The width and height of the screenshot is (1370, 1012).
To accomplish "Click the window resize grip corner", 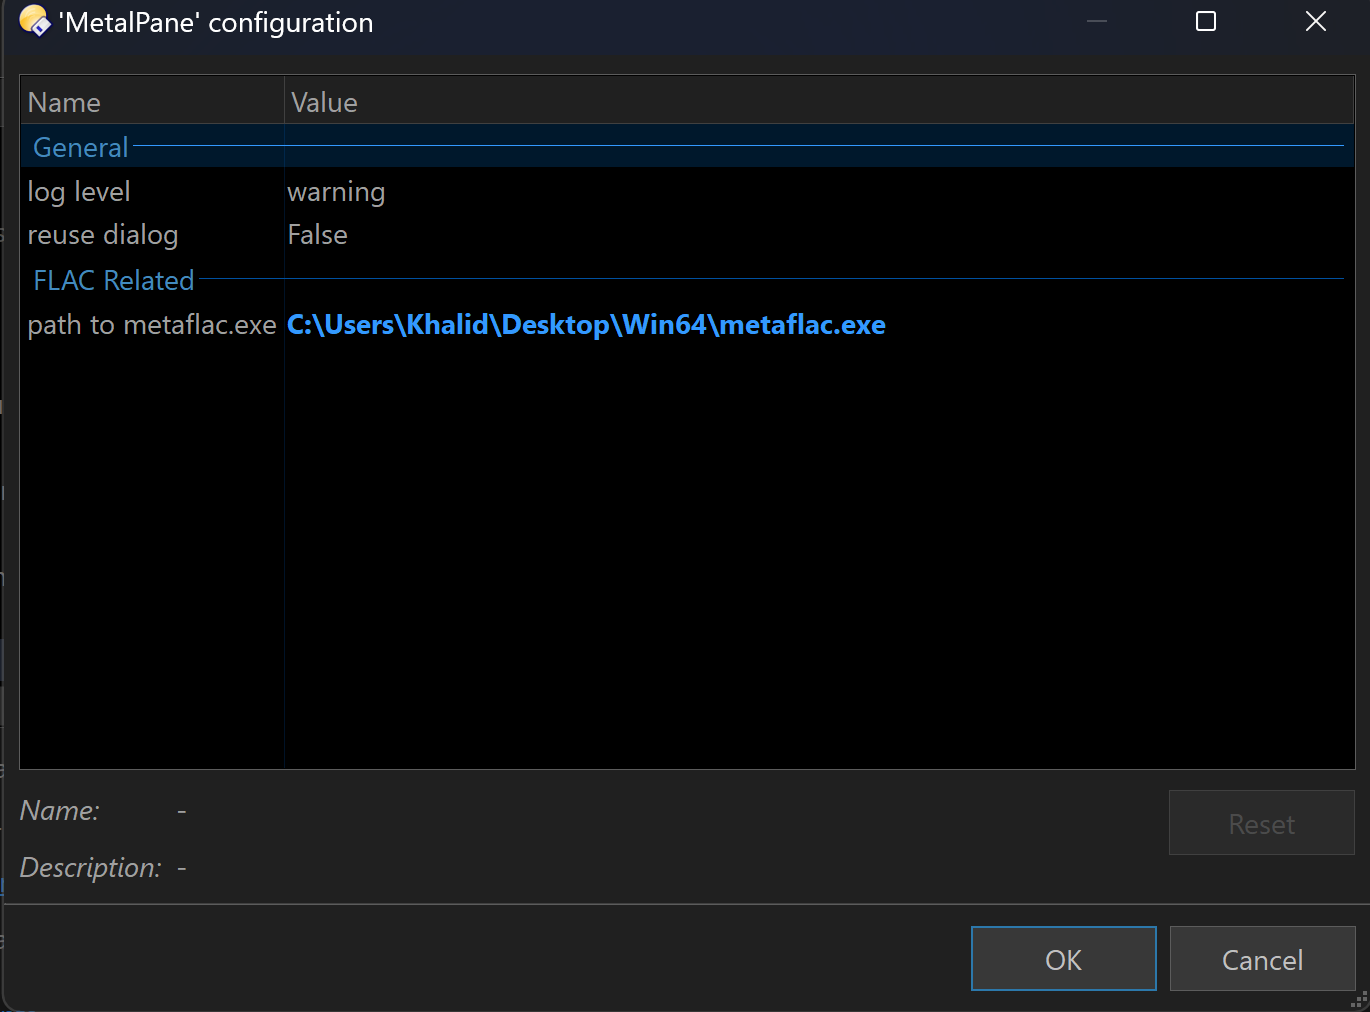I will (x=1360, y=1000).
